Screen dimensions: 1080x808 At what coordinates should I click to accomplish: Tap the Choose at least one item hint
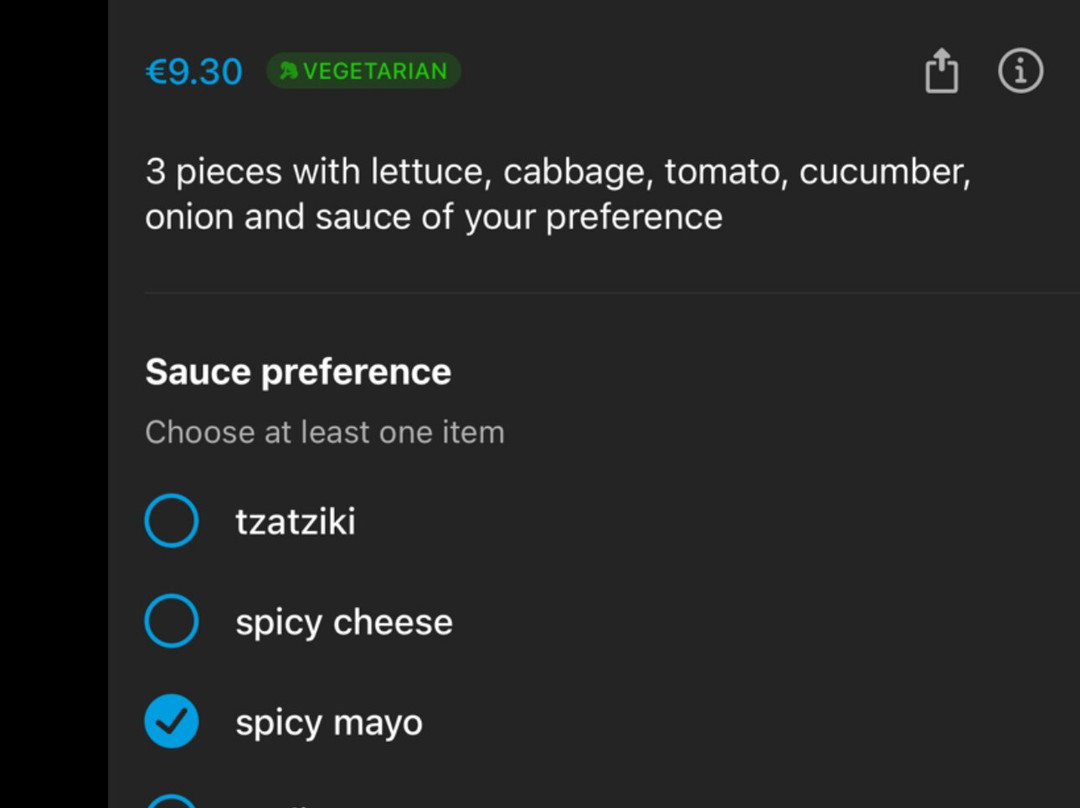tap(325, 433)
